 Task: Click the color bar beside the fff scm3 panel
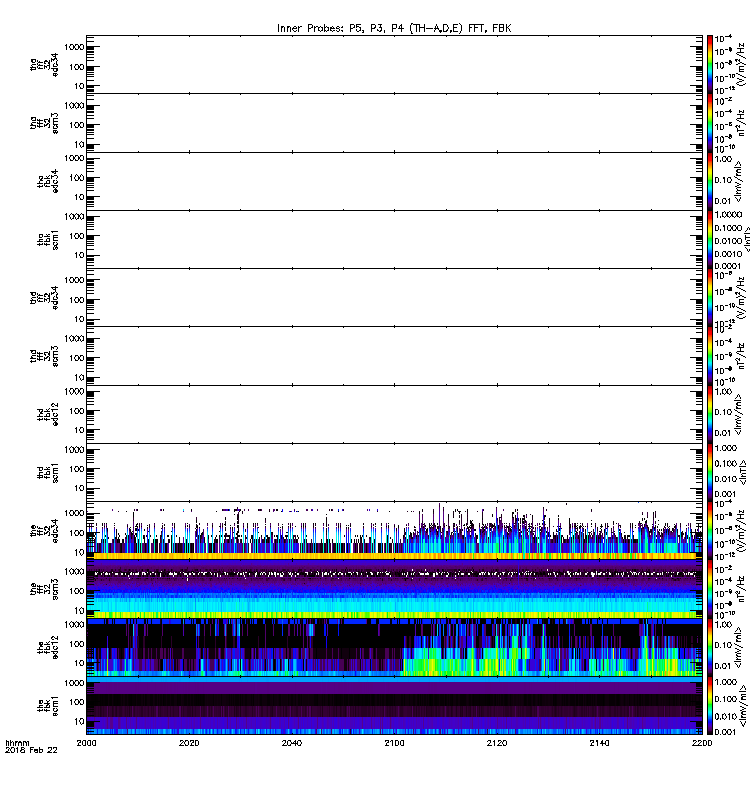709,589
